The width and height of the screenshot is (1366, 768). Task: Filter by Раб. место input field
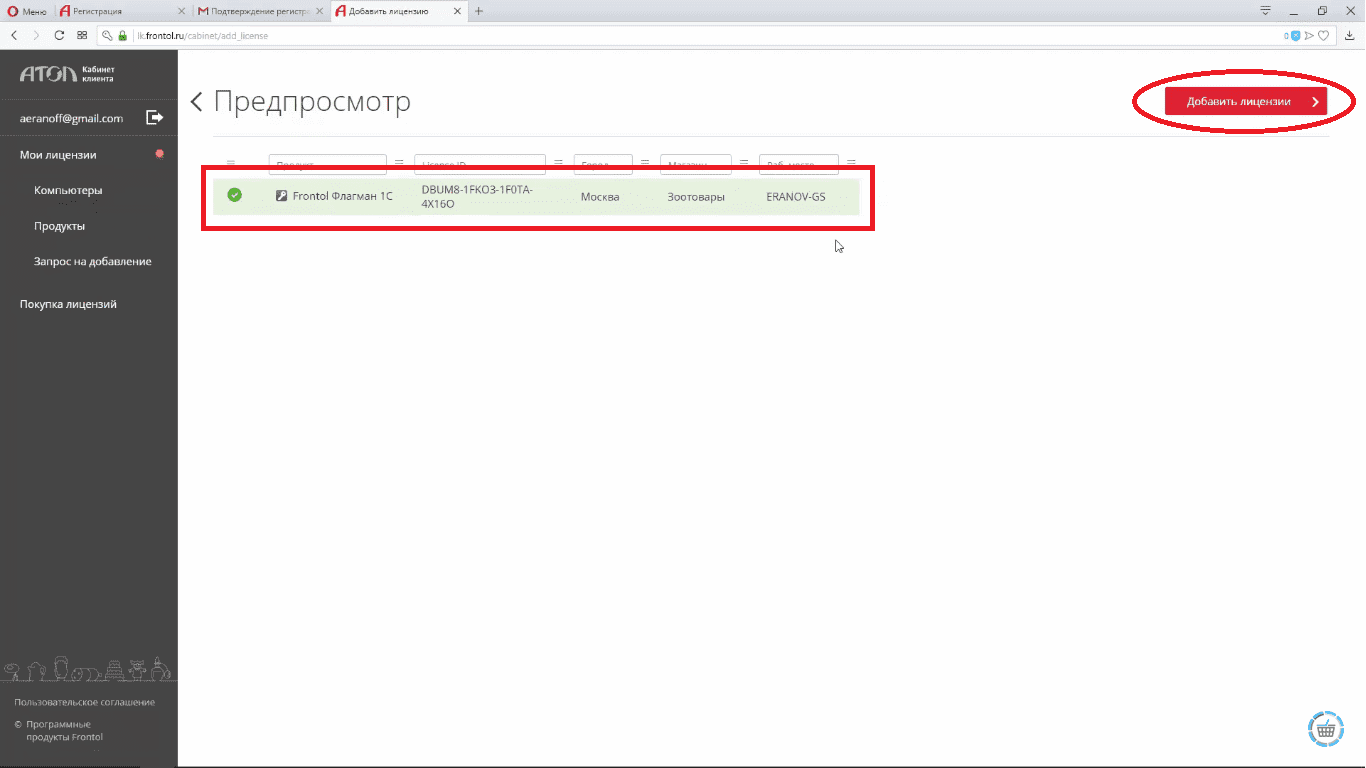(x=798, y=164)
